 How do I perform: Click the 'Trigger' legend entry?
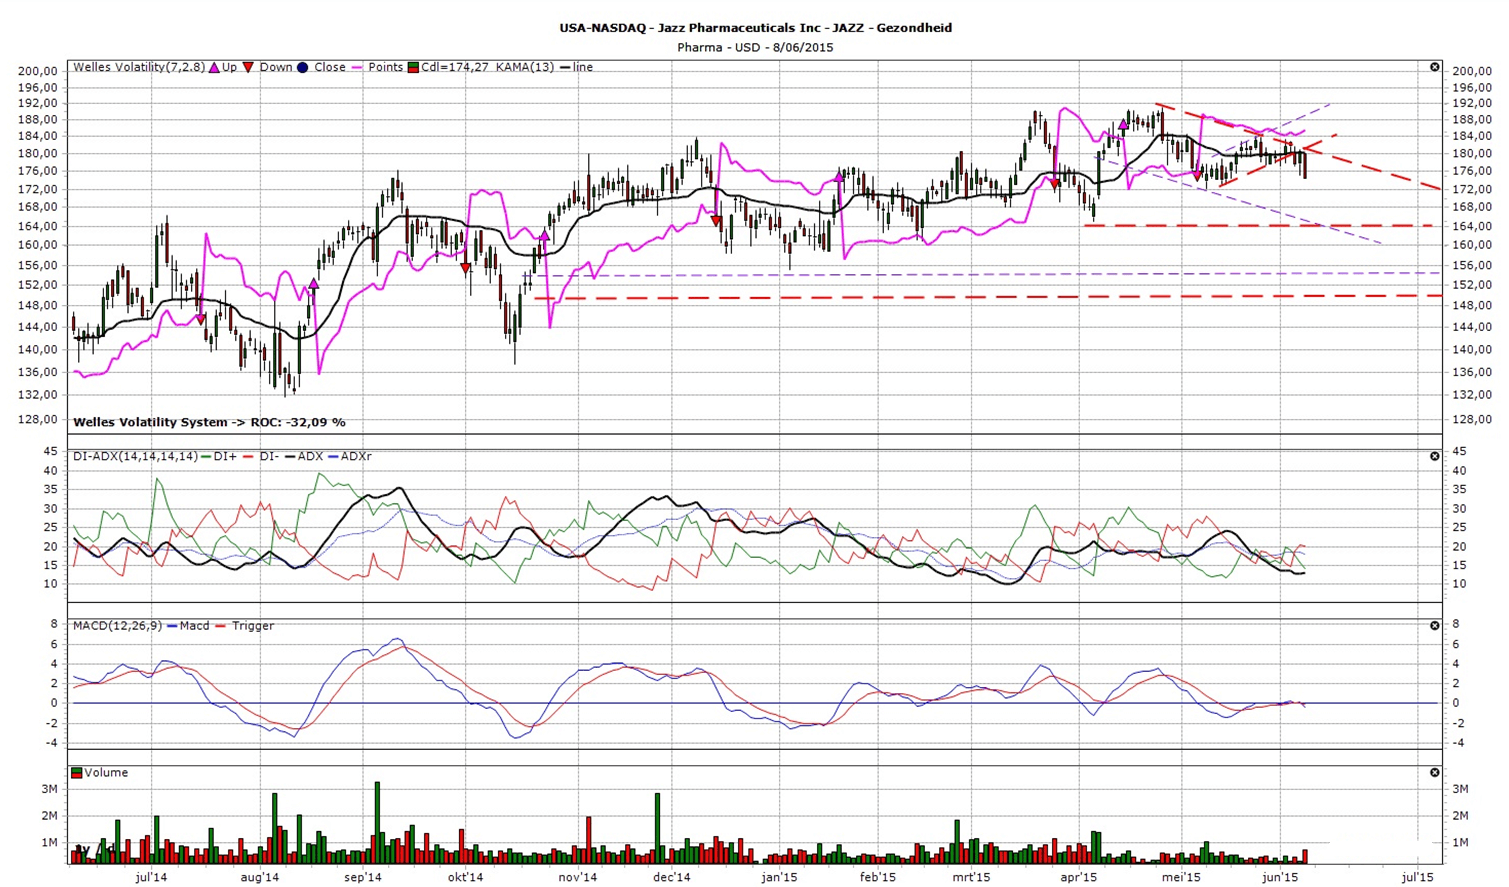click(x=253, y=626)
